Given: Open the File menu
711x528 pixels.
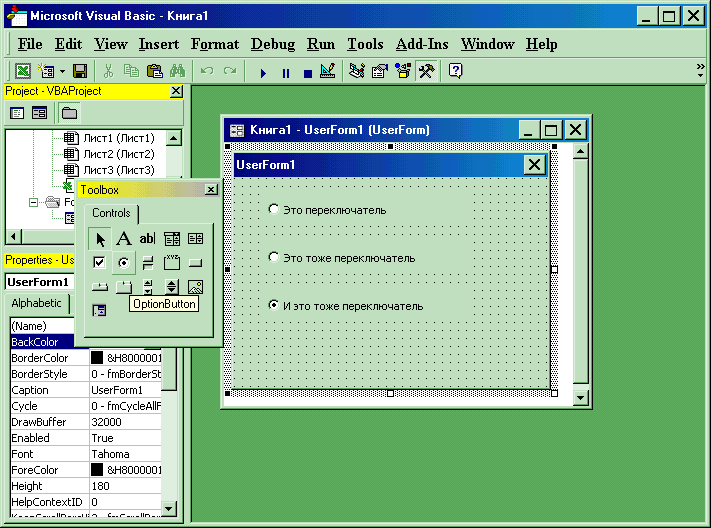Looking at the screenshot, I should [x=30, y=44].
